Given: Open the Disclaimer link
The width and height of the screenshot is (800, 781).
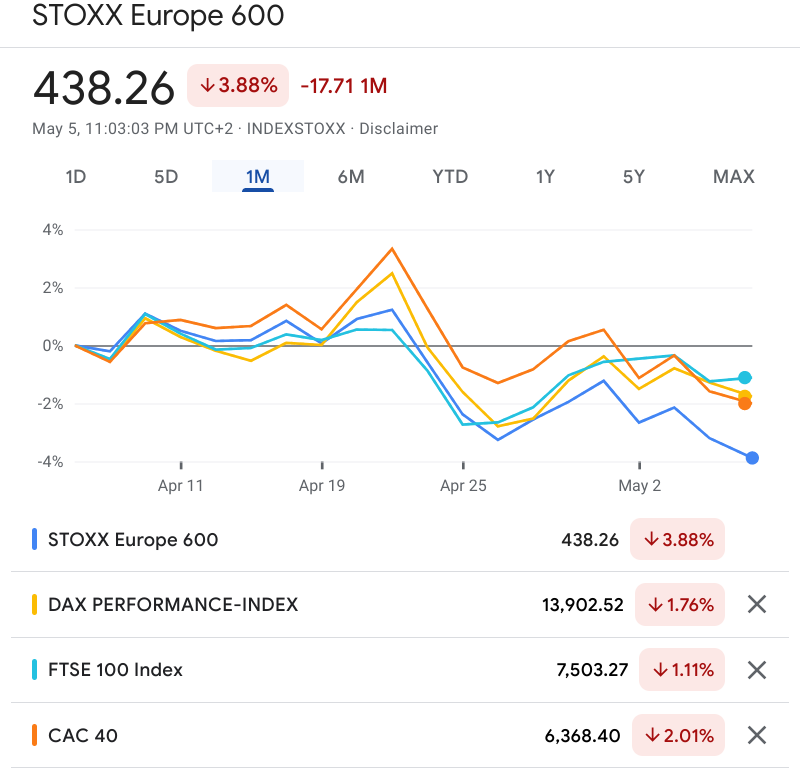Looking at the screenshot, I should tap(398, 129).
